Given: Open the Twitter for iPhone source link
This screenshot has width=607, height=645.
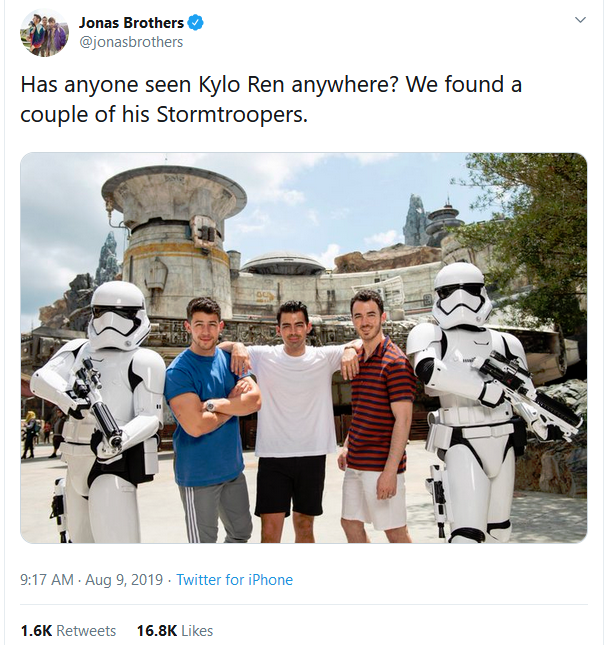Looking at the screenshot, I should point(234,580).
